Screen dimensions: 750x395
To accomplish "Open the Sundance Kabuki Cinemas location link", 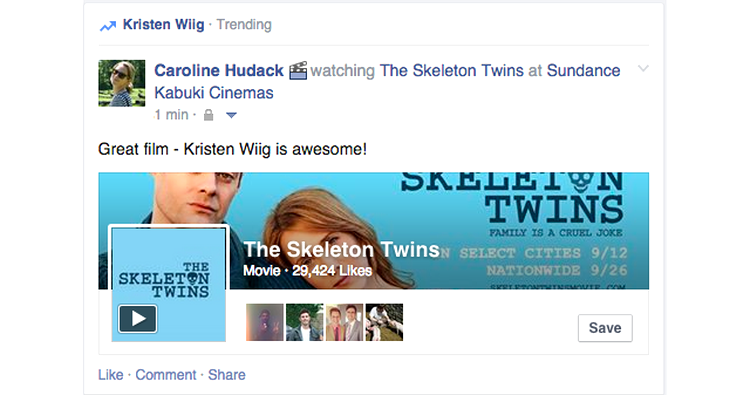I will pyautogui.click(x=387, y=81).
